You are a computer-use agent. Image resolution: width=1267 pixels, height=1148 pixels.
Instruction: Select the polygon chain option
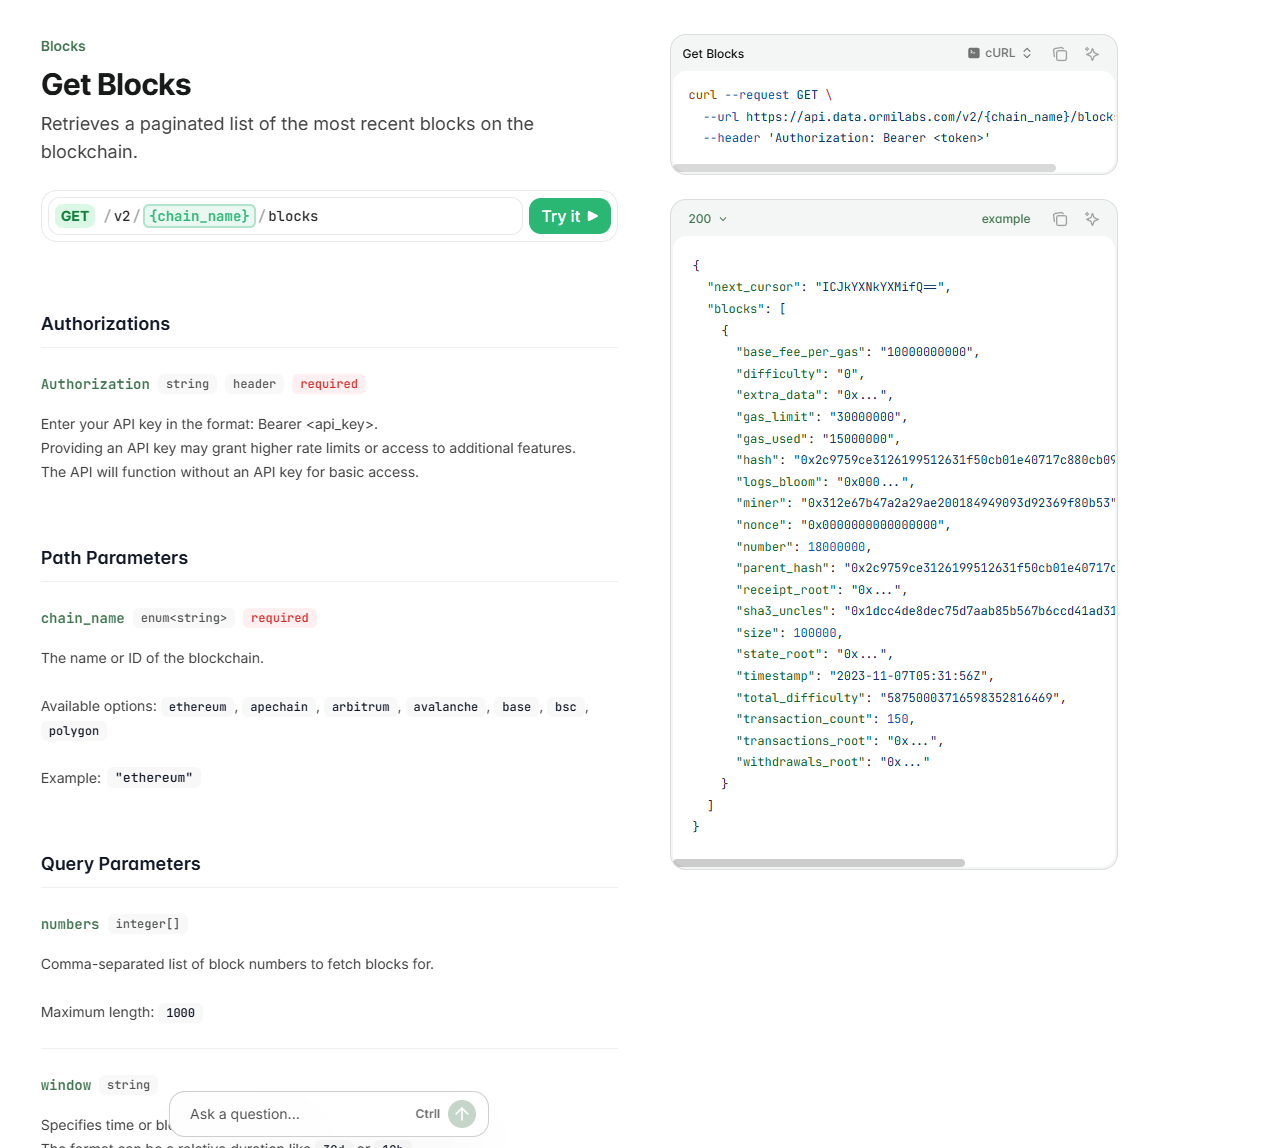(x=73, y=731)
